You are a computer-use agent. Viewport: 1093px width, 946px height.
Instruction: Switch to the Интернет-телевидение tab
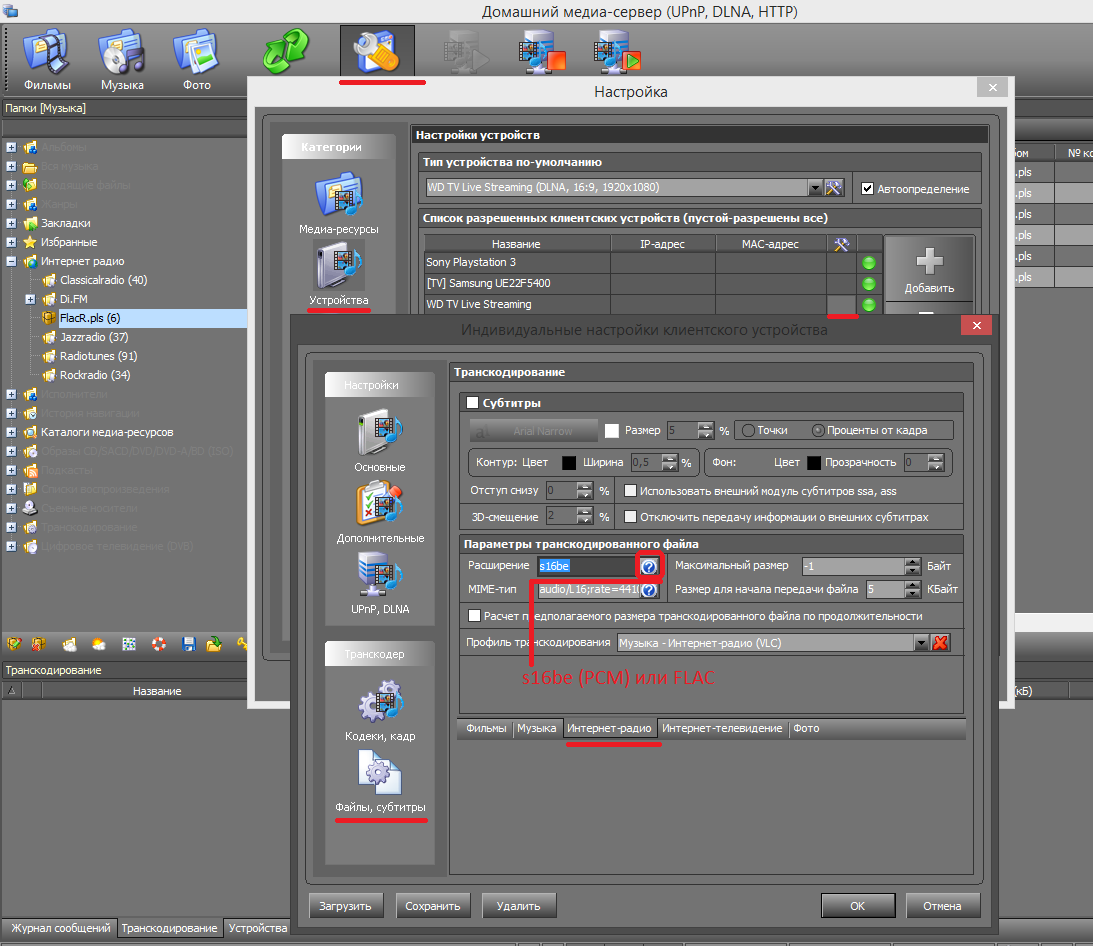click(721, 728)
